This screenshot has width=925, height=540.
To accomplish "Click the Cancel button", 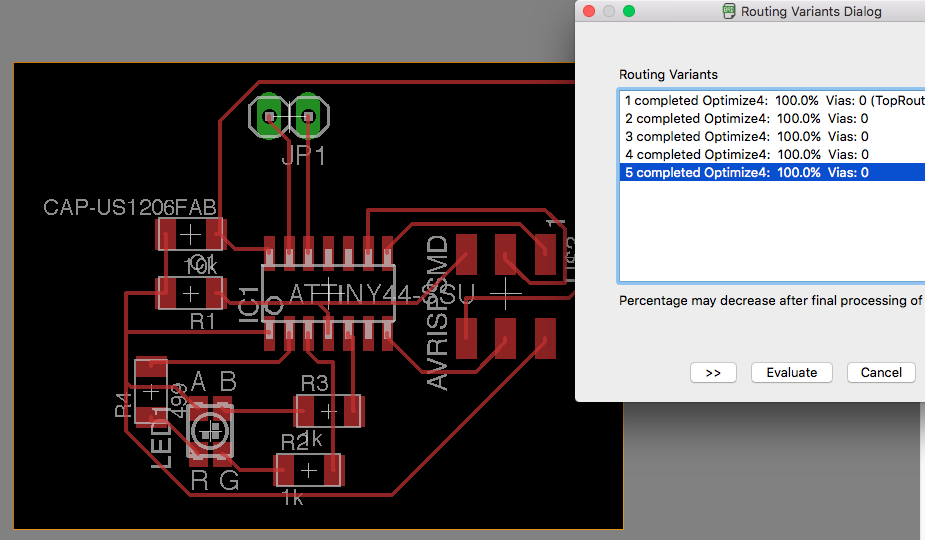I will tap(881, 372).
